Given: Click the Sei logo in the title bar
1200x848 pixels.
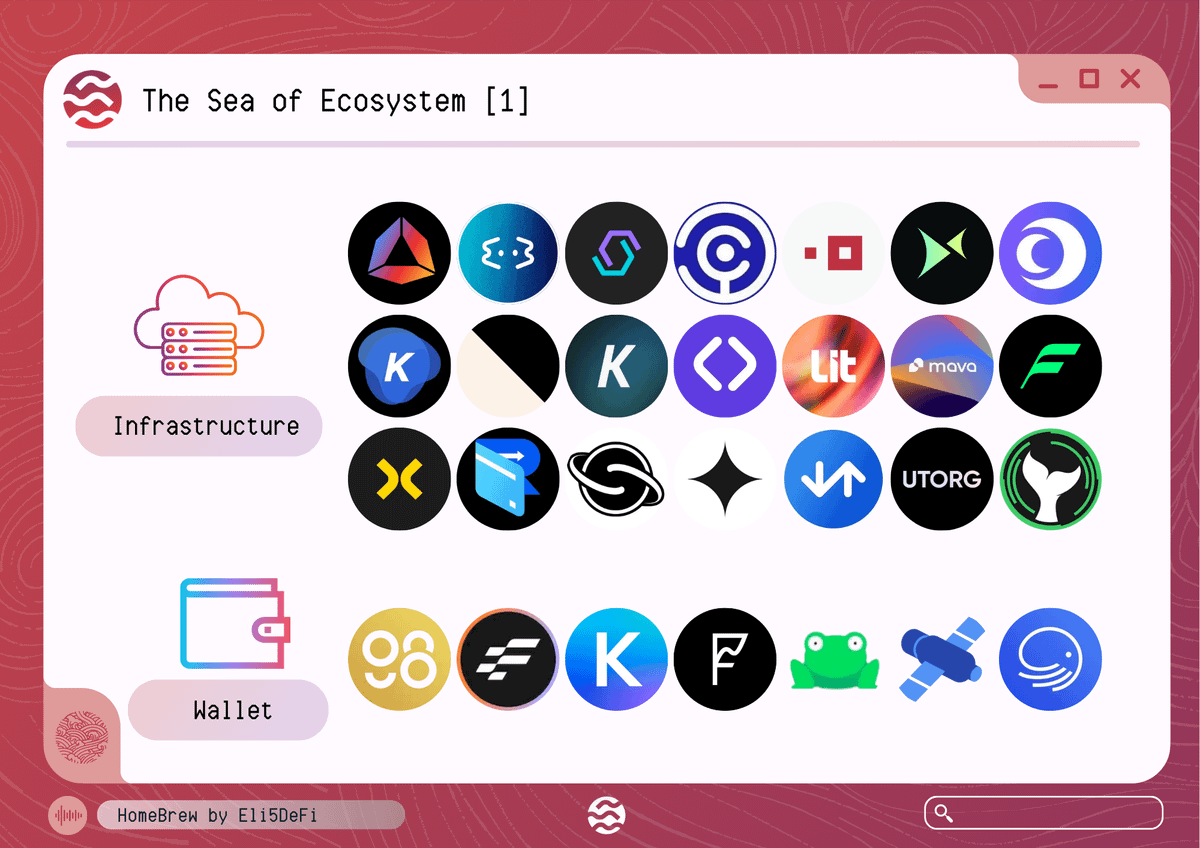Looking at the screenshot, I should point(92,100).
